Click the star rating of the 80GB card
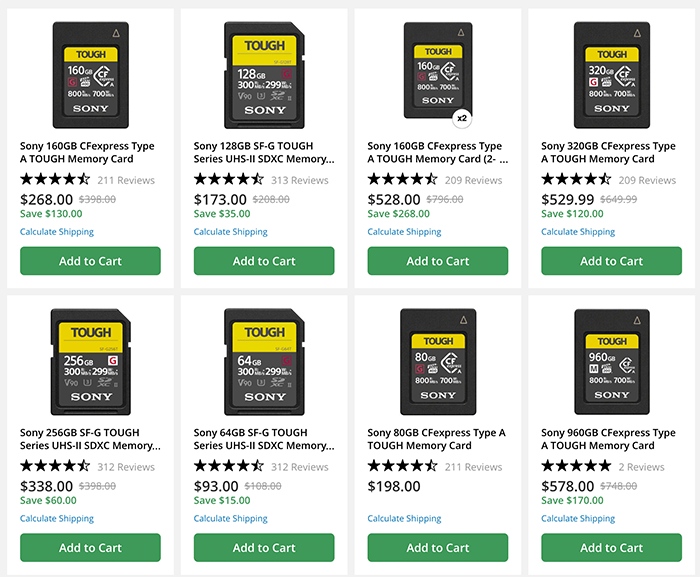The image size is (700, 577). point(402,466)
